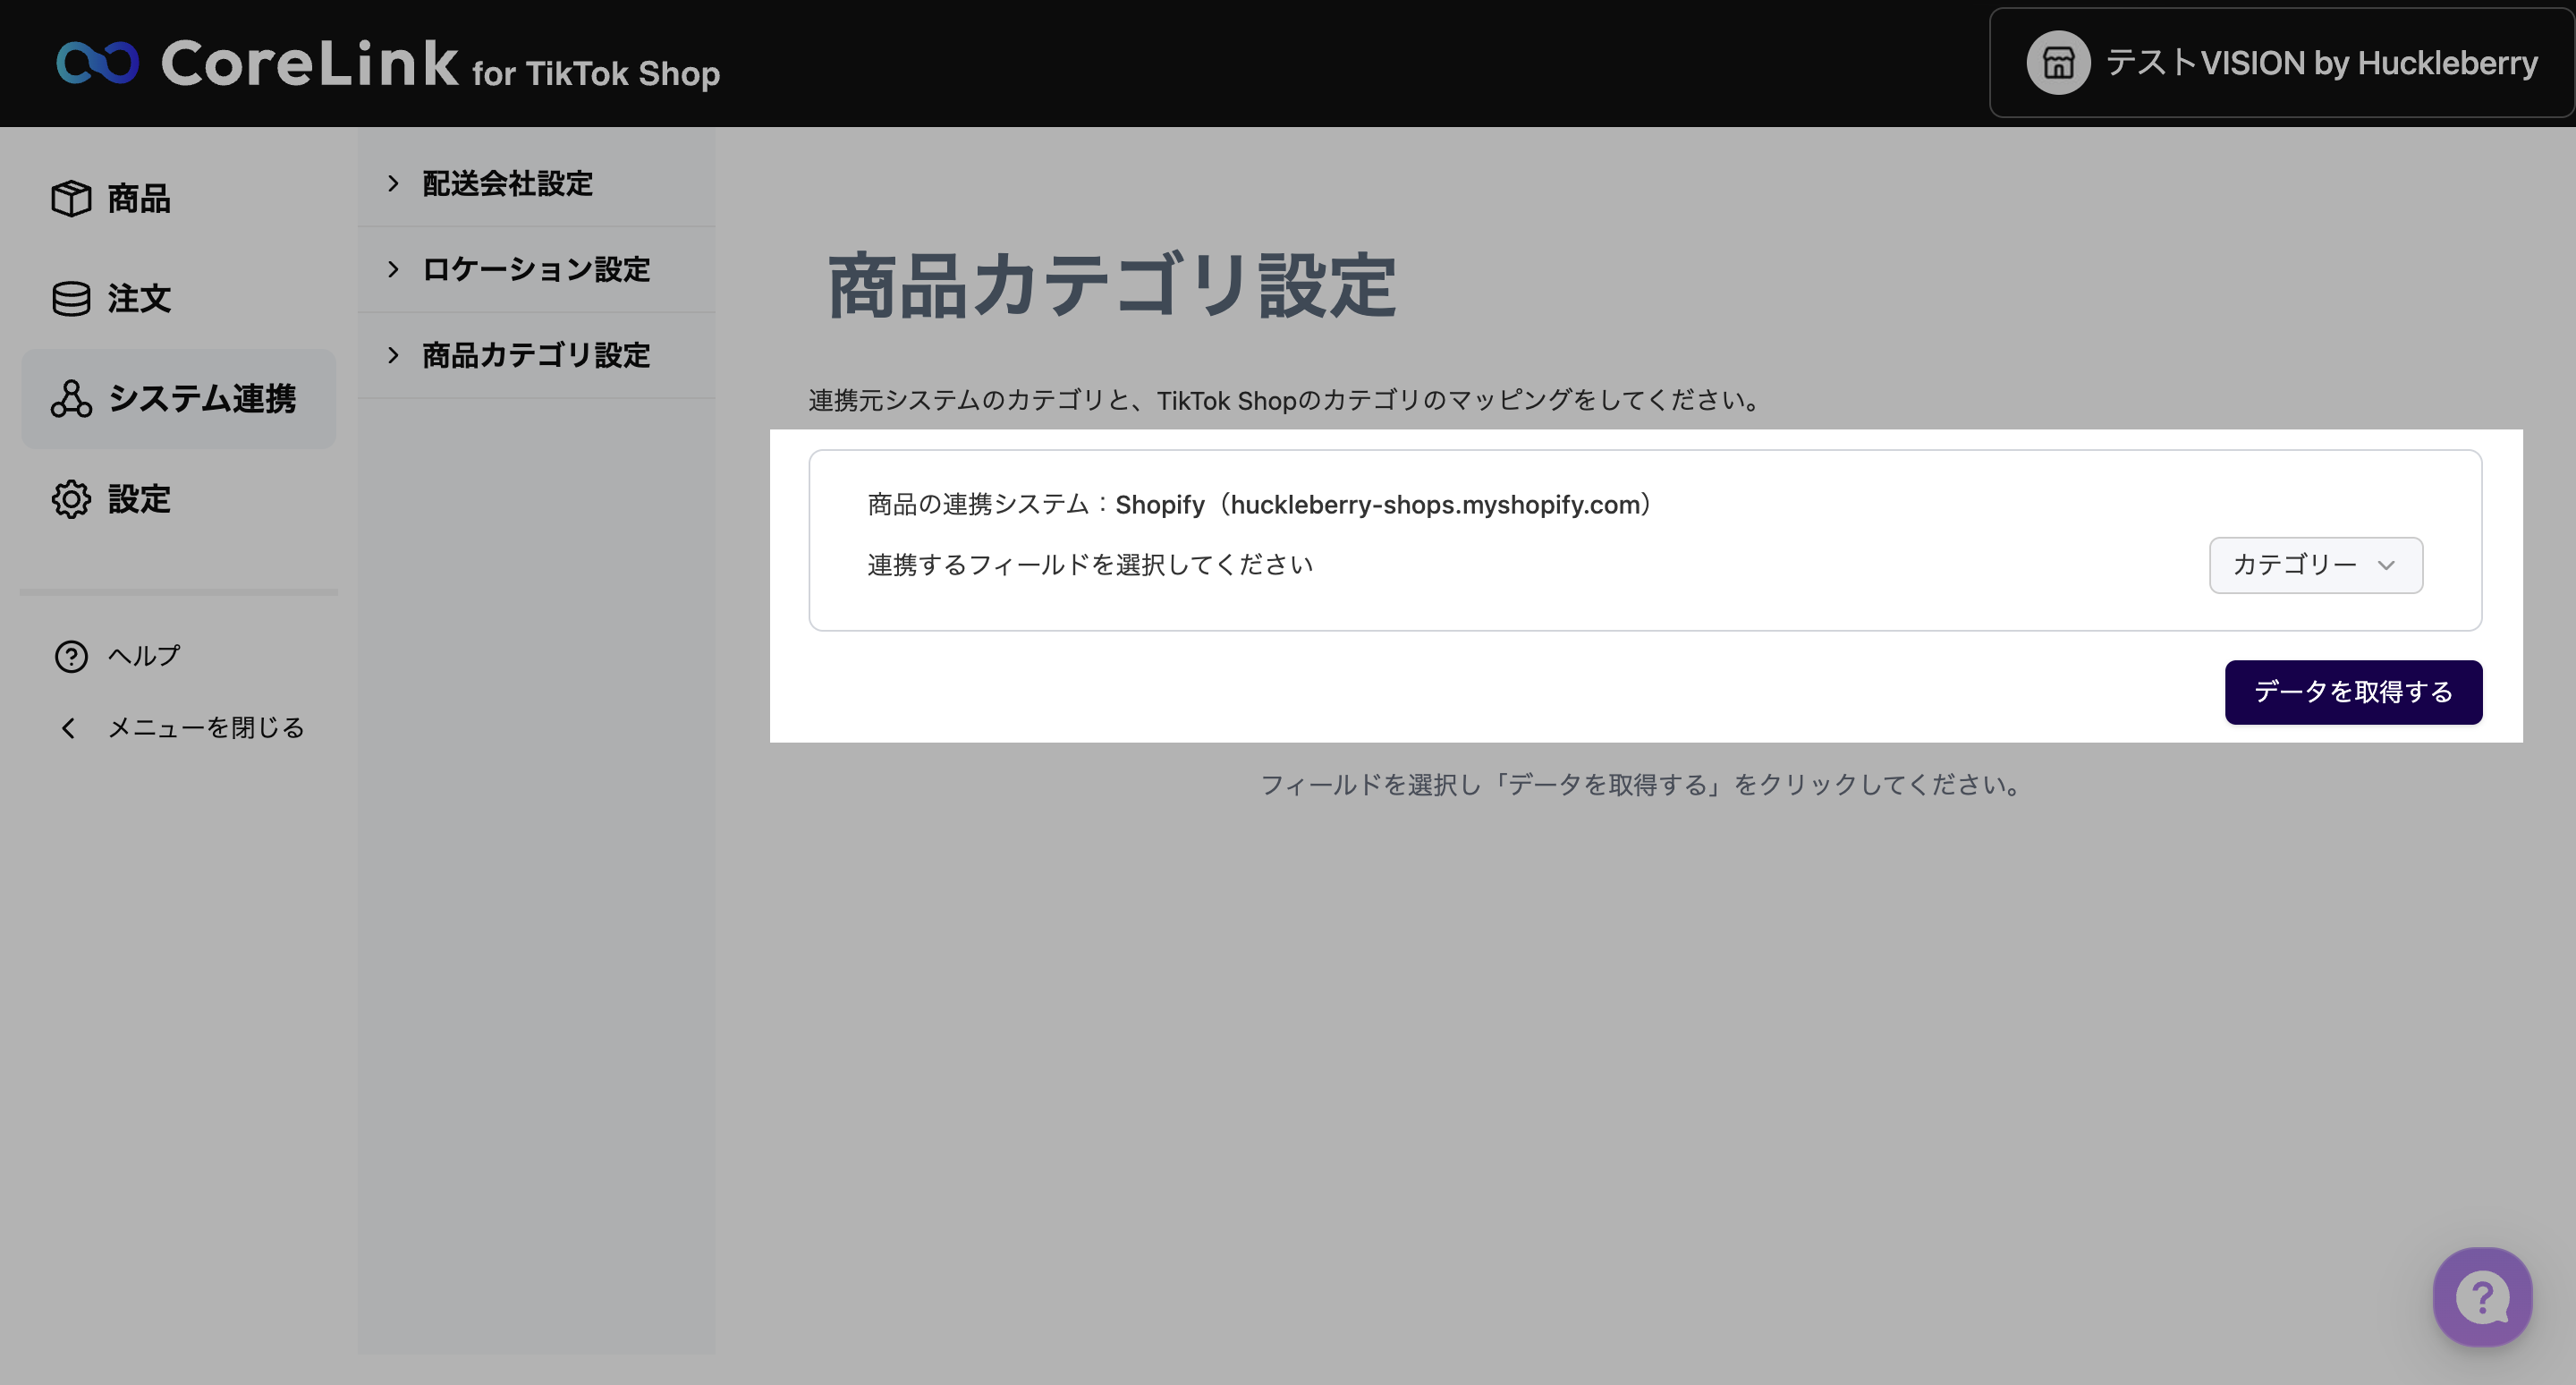This screenshot has height=1385, width=2576.
Task: Expand the ロケーション設定 chevron
Action: pos(393,269)
